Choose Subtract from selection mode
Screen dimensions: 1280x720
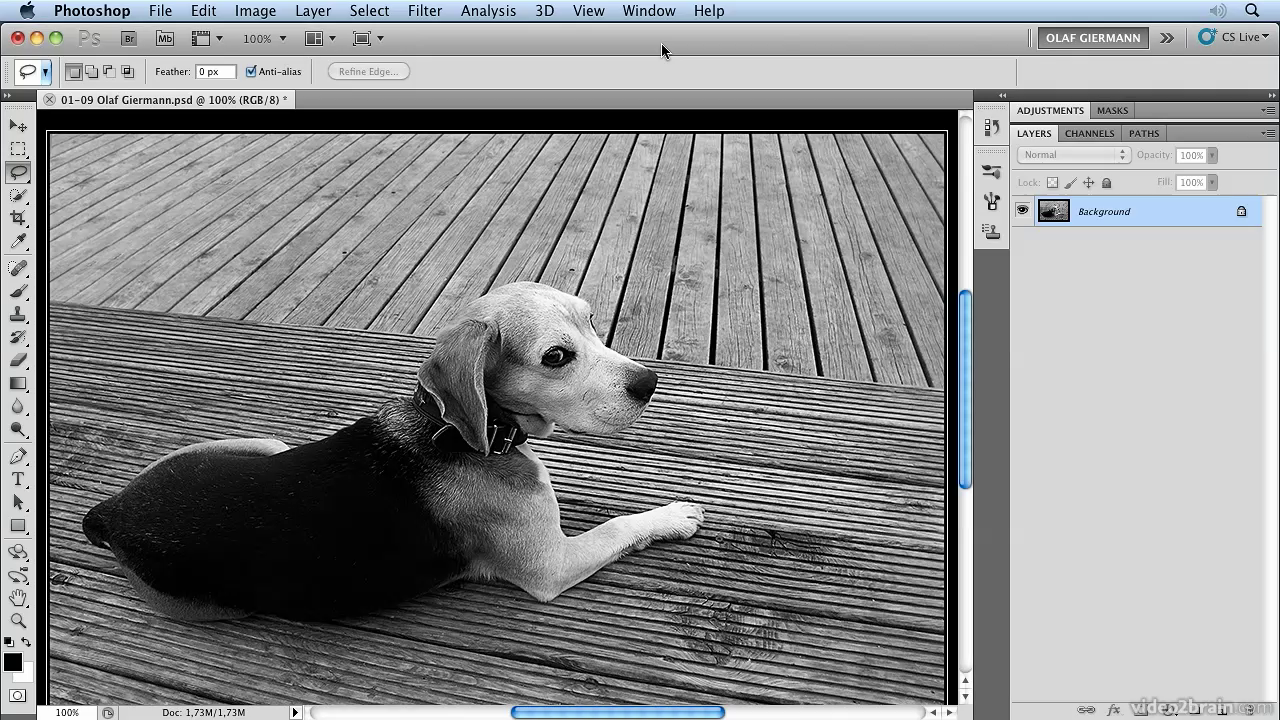109,71
